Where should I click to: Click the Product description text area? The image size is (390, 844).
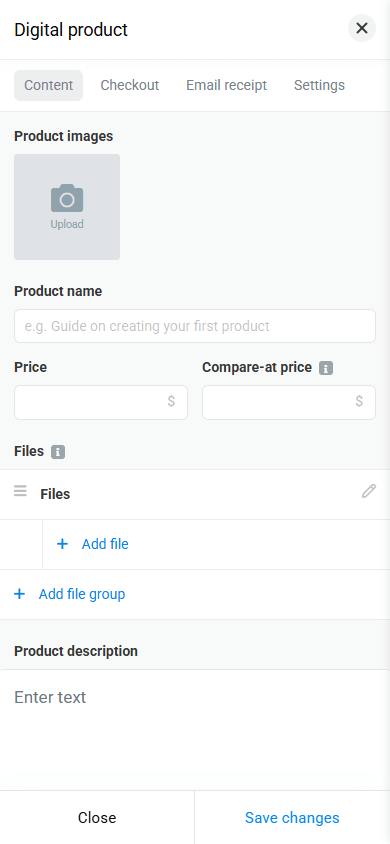195,729
